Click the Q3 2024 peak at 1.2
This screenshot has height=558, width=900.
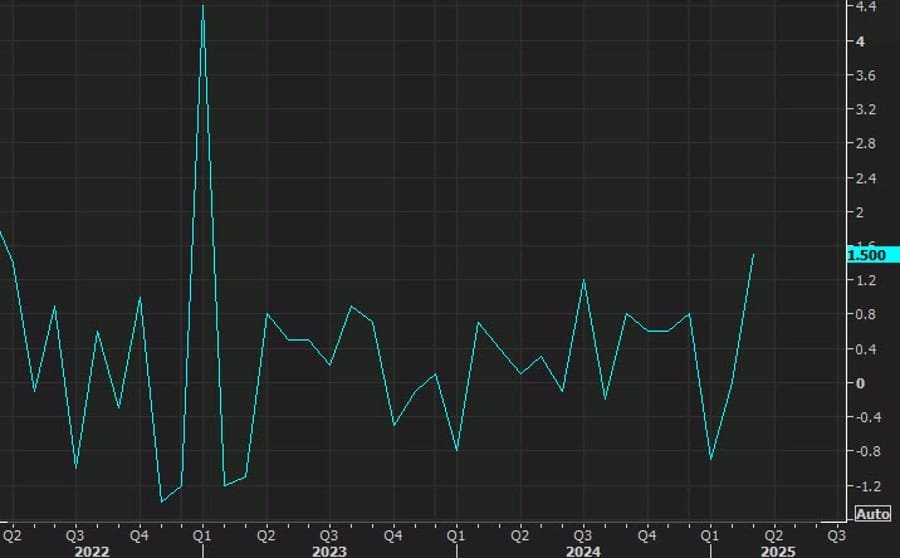584,280
